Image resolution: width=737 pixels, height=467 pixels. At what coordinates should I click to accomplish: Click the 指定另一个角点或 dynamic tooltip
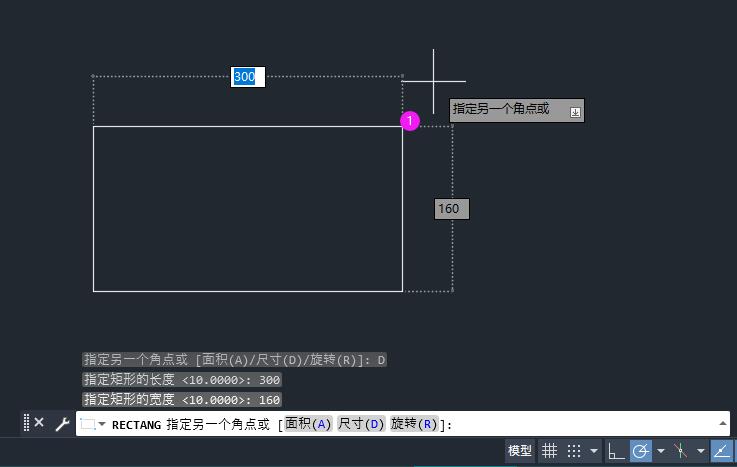pos(517,110)
